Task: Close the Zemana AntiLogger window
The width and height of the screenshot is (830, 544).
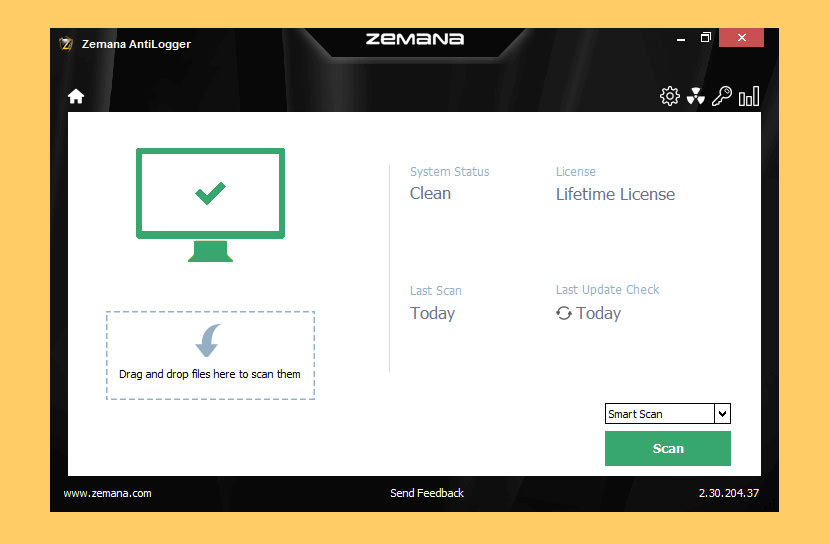Action: [741, 38]
